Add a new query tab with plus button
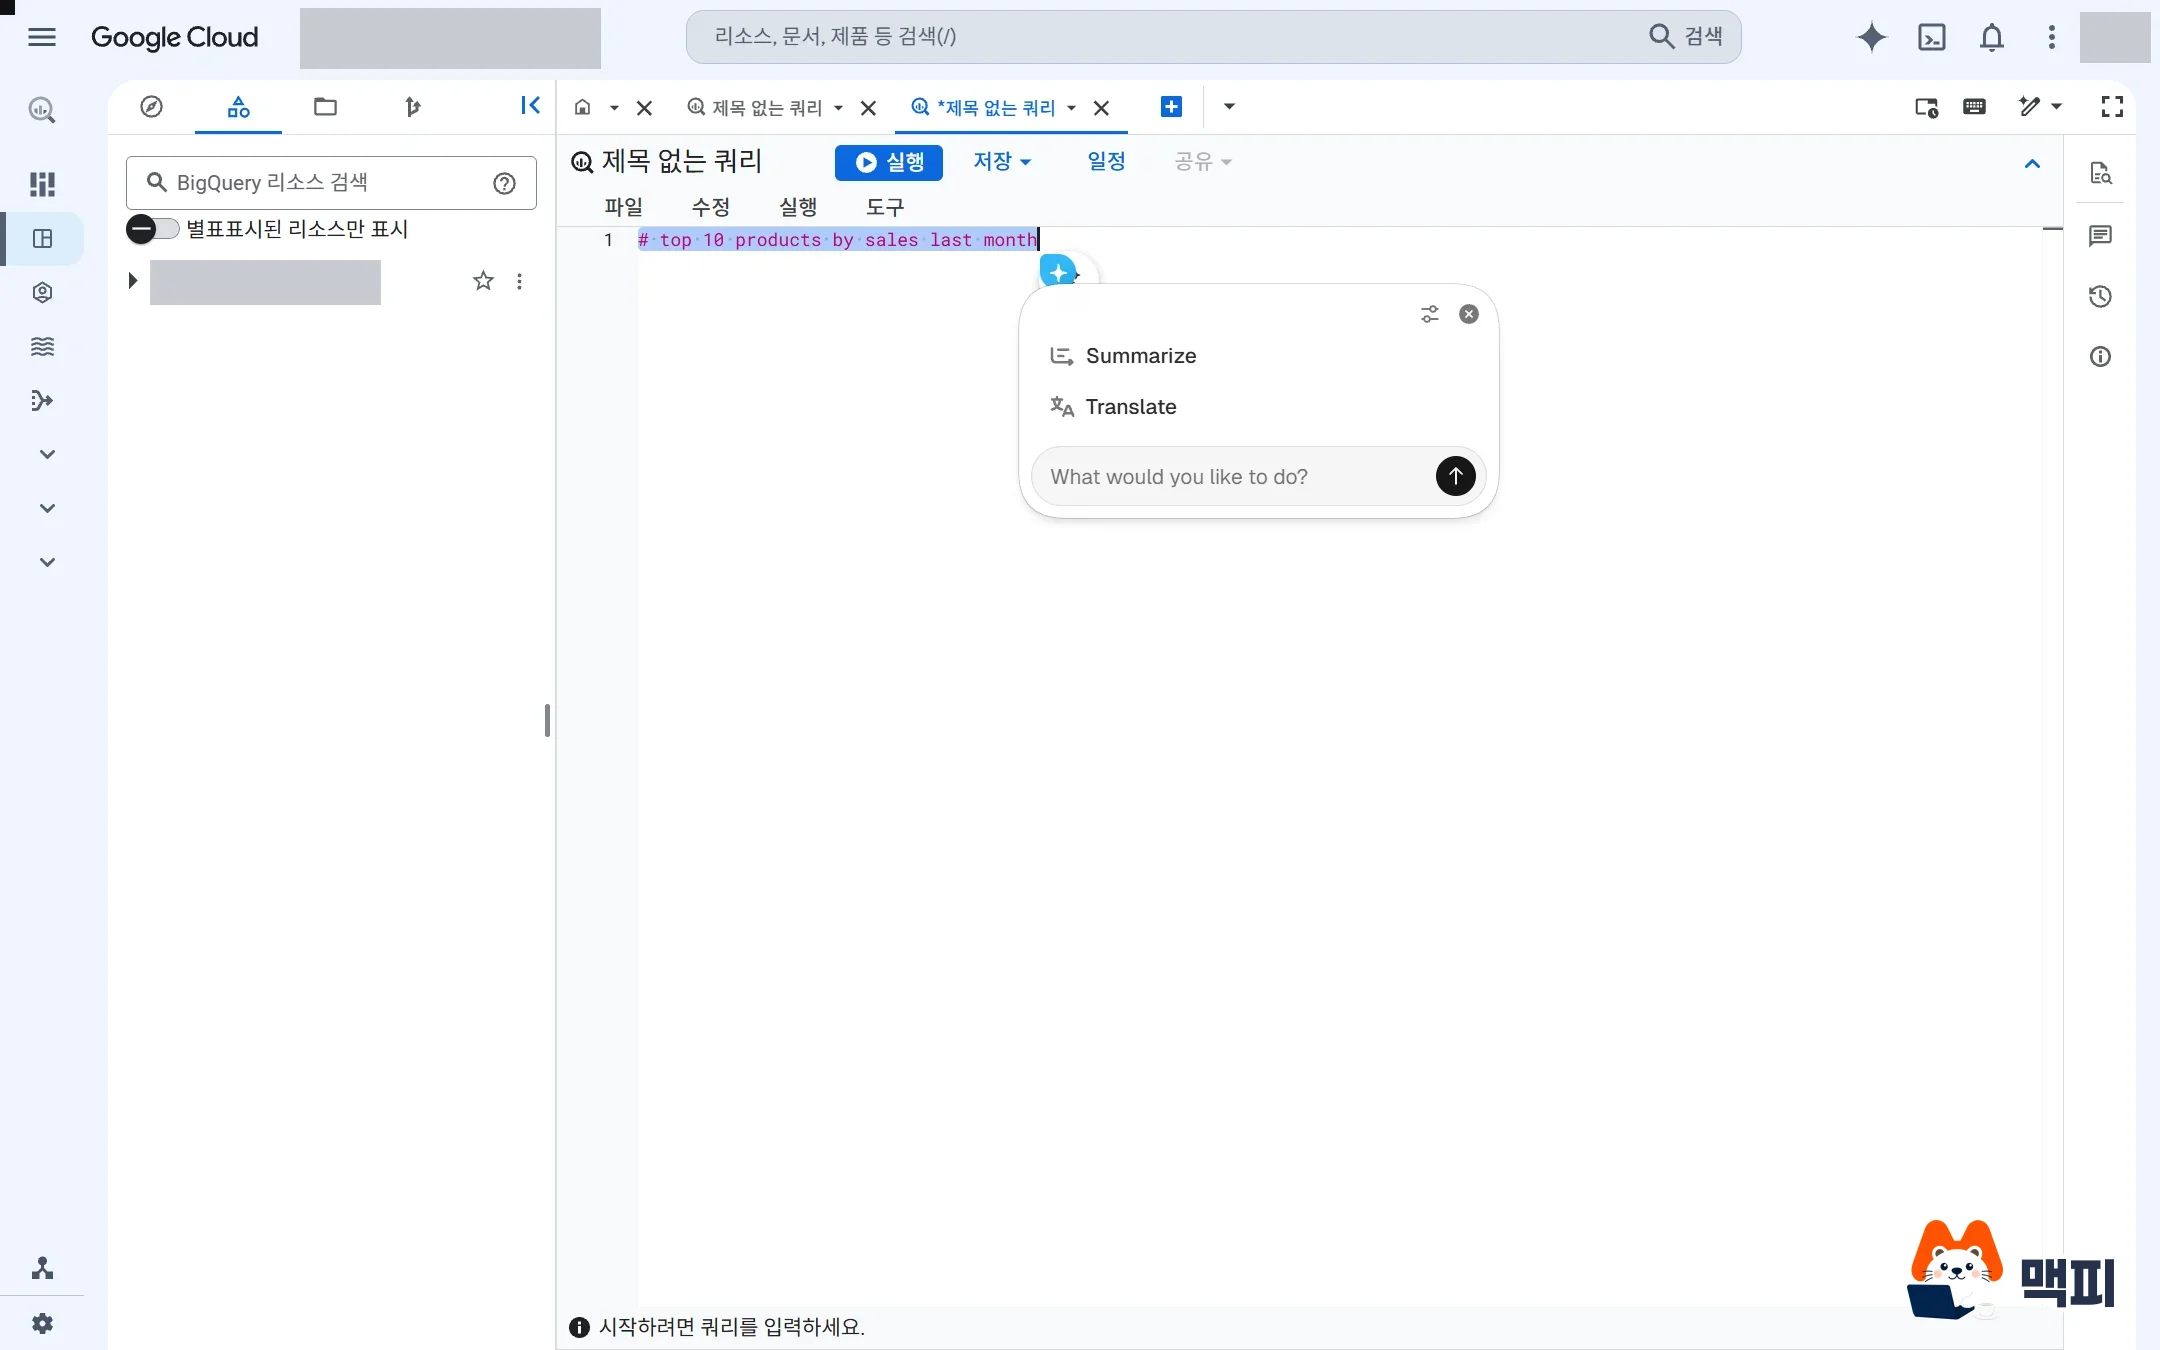 [1171, 106]
